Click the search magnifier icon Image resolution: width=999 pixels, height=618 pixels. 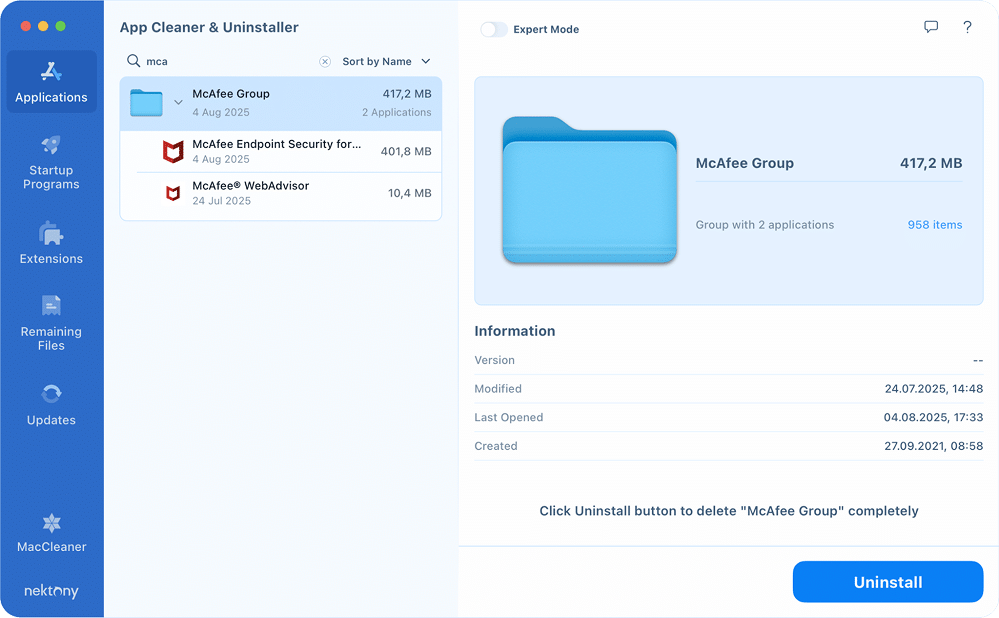[133, 61]
